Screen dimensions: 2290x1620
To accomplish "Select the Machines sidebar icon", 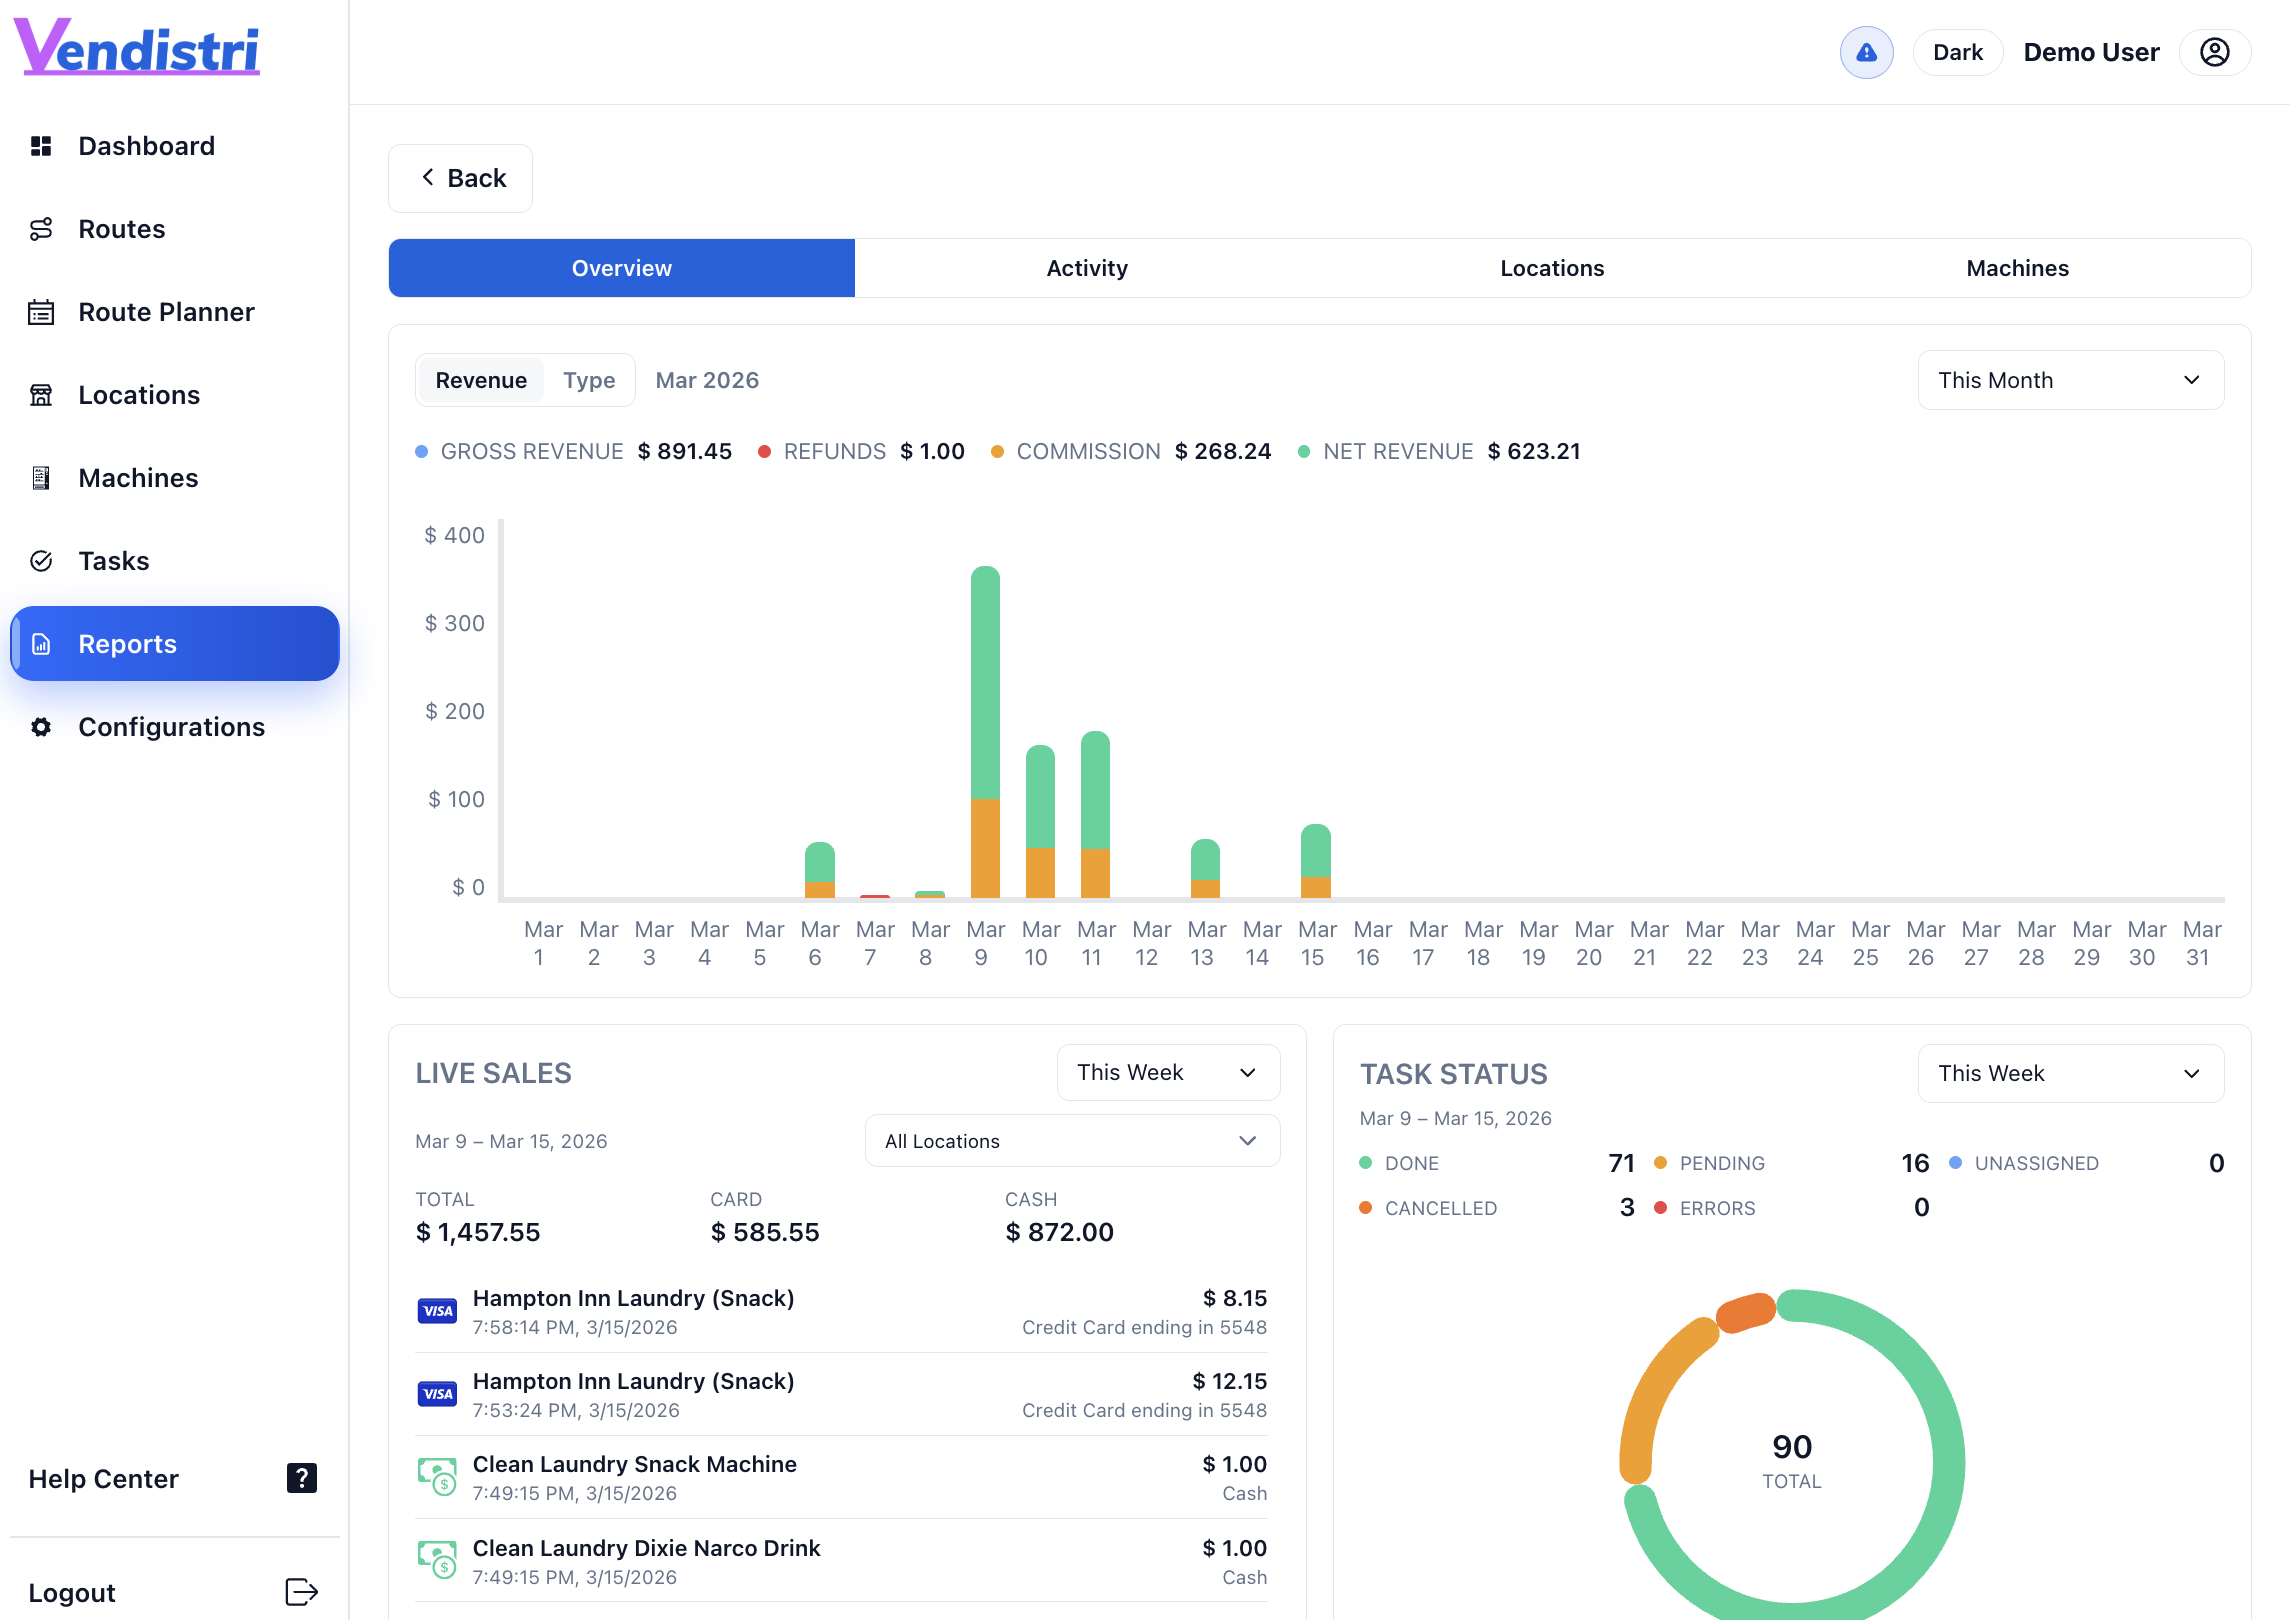I will pos(41,478).
